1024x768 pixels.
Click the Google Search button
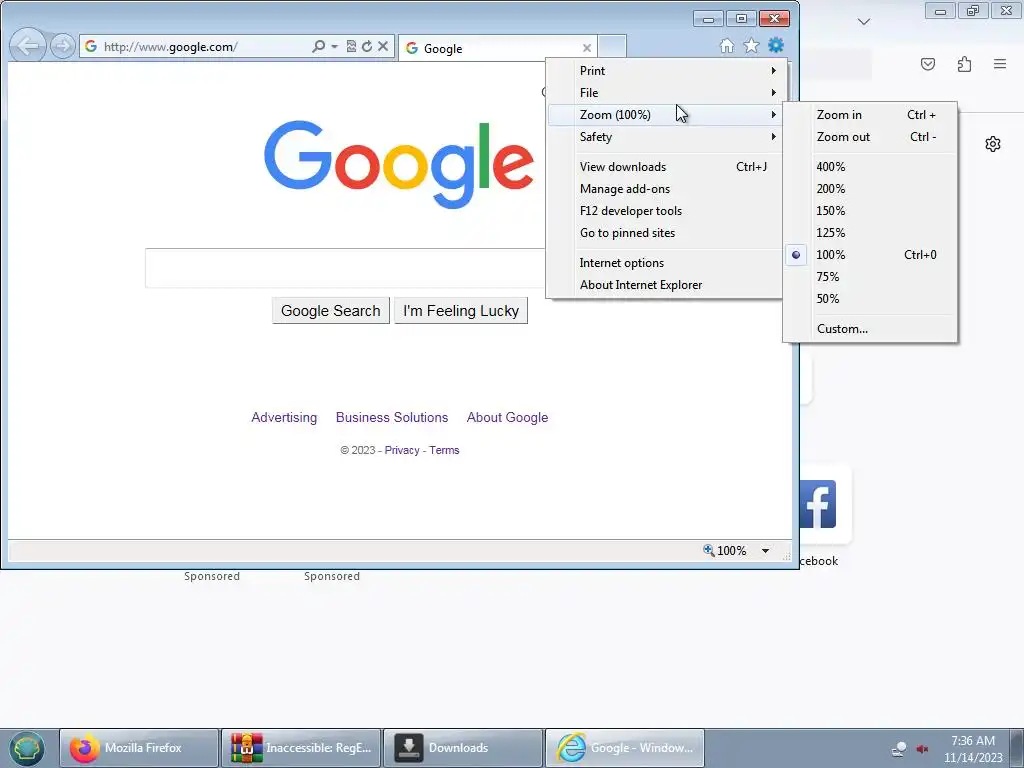[330, 311]
